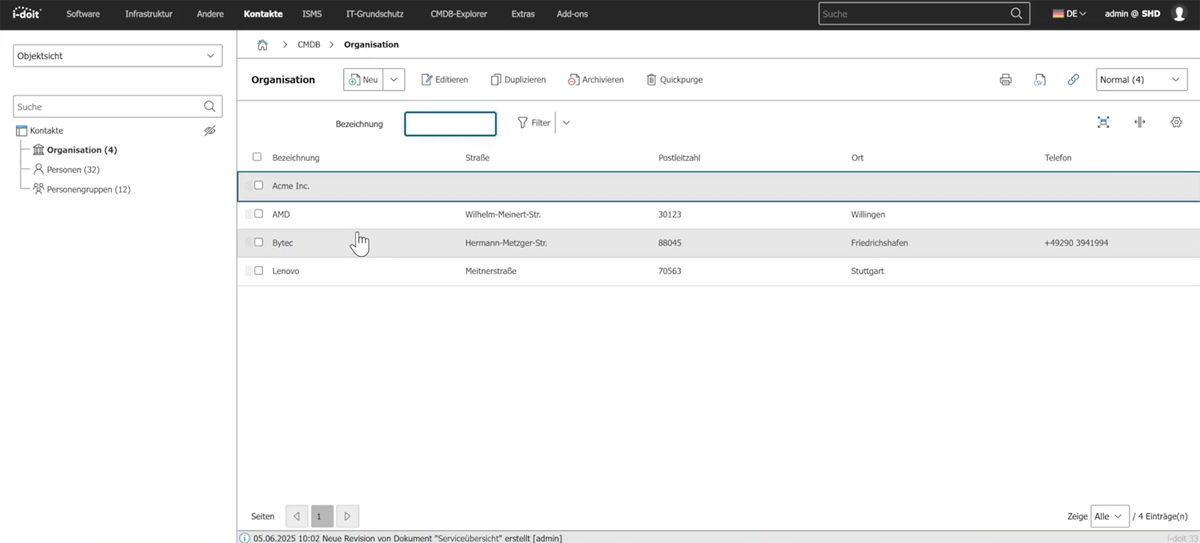Screen dimensions: 1200x543
Task: Click the Kontakte tree root icon
Action: [22, 131]
